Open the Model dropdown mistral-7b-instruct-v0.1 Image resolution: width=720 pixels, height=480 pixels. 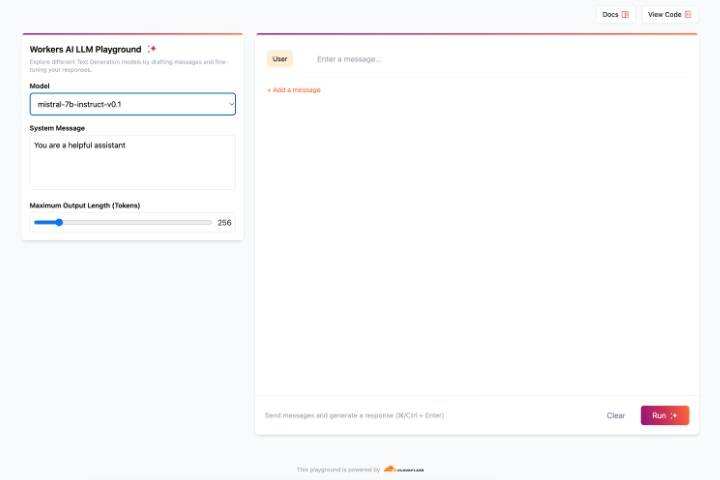point(133,104)
